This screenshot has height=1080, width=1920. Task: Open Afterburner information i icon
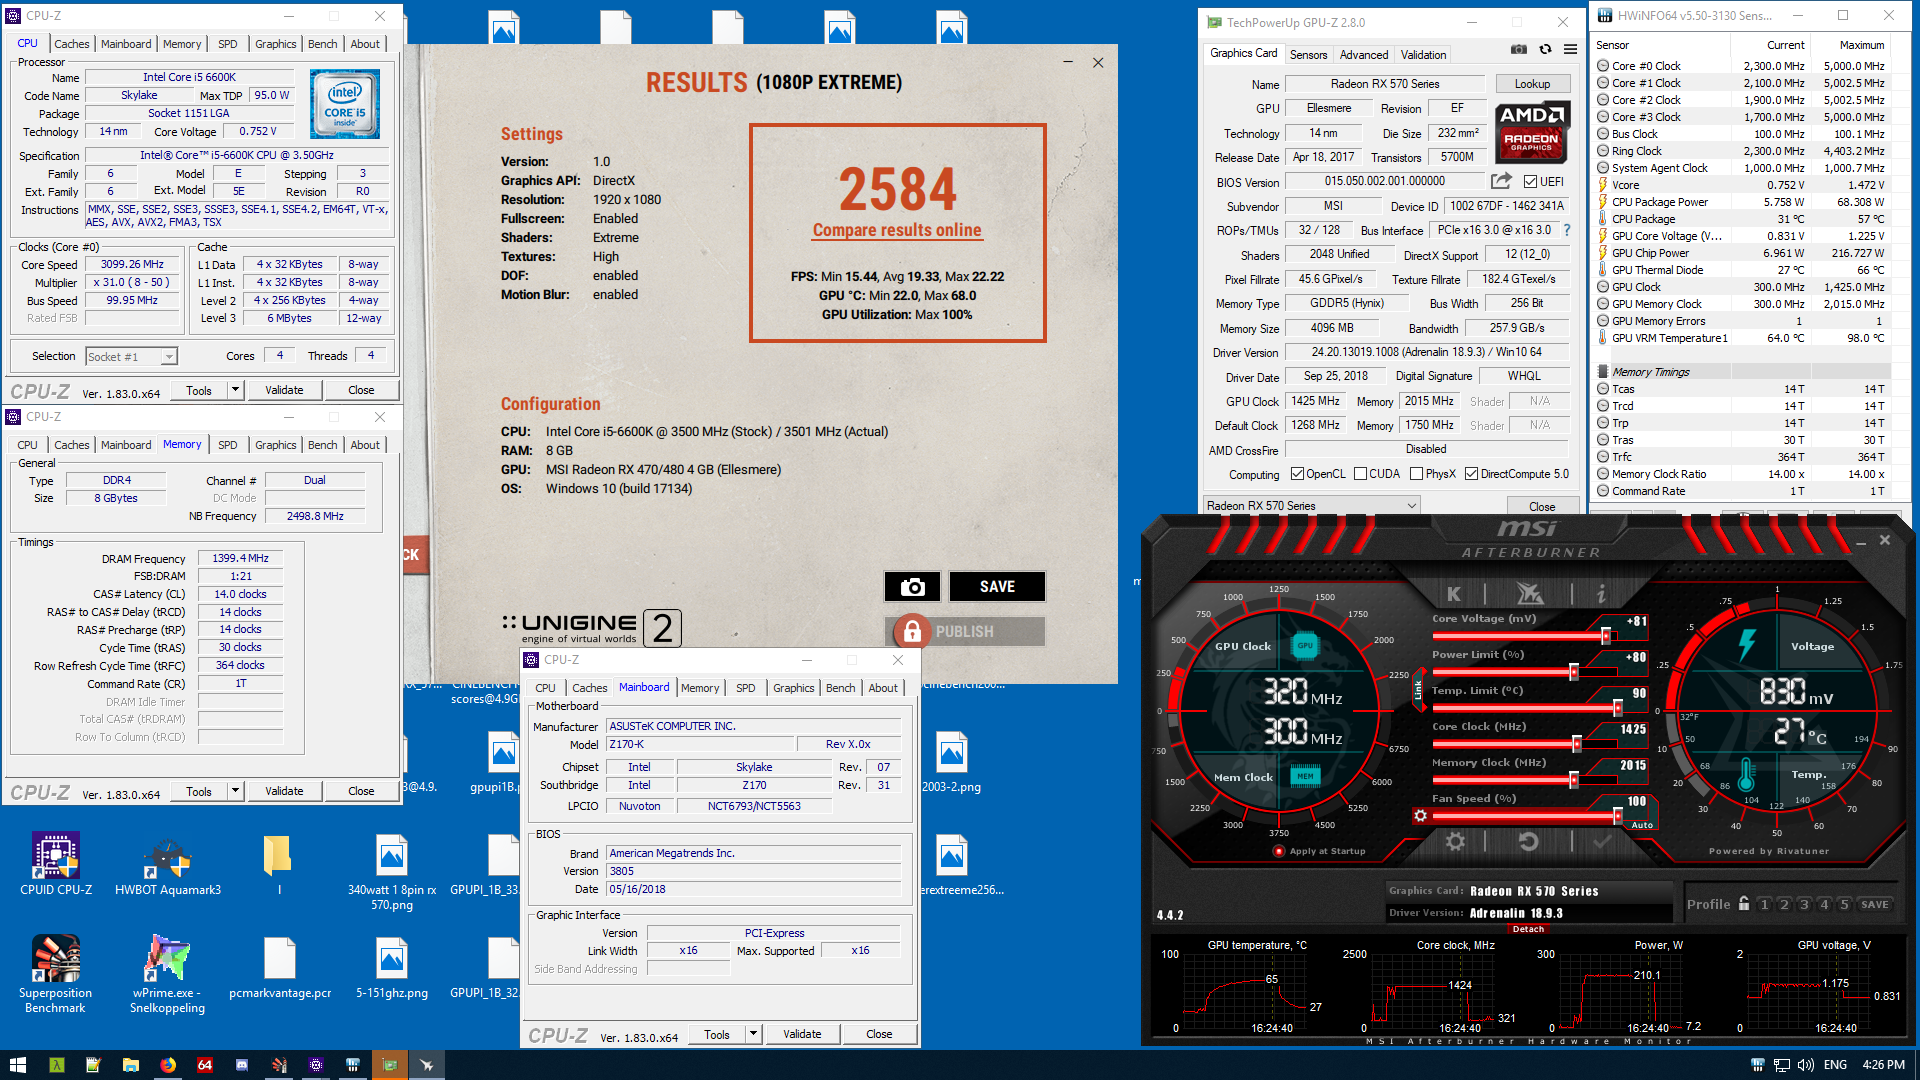tap(1601, 593)
